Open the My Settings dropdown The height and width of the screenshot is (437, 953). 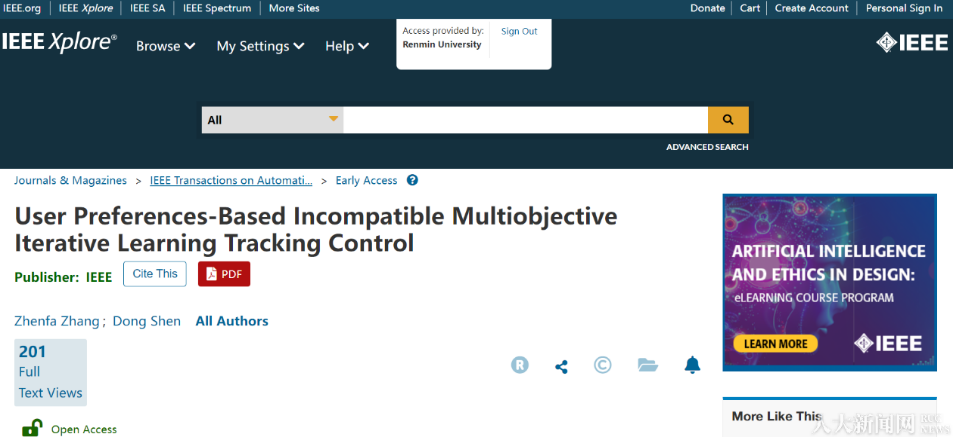tap(260, 46)
